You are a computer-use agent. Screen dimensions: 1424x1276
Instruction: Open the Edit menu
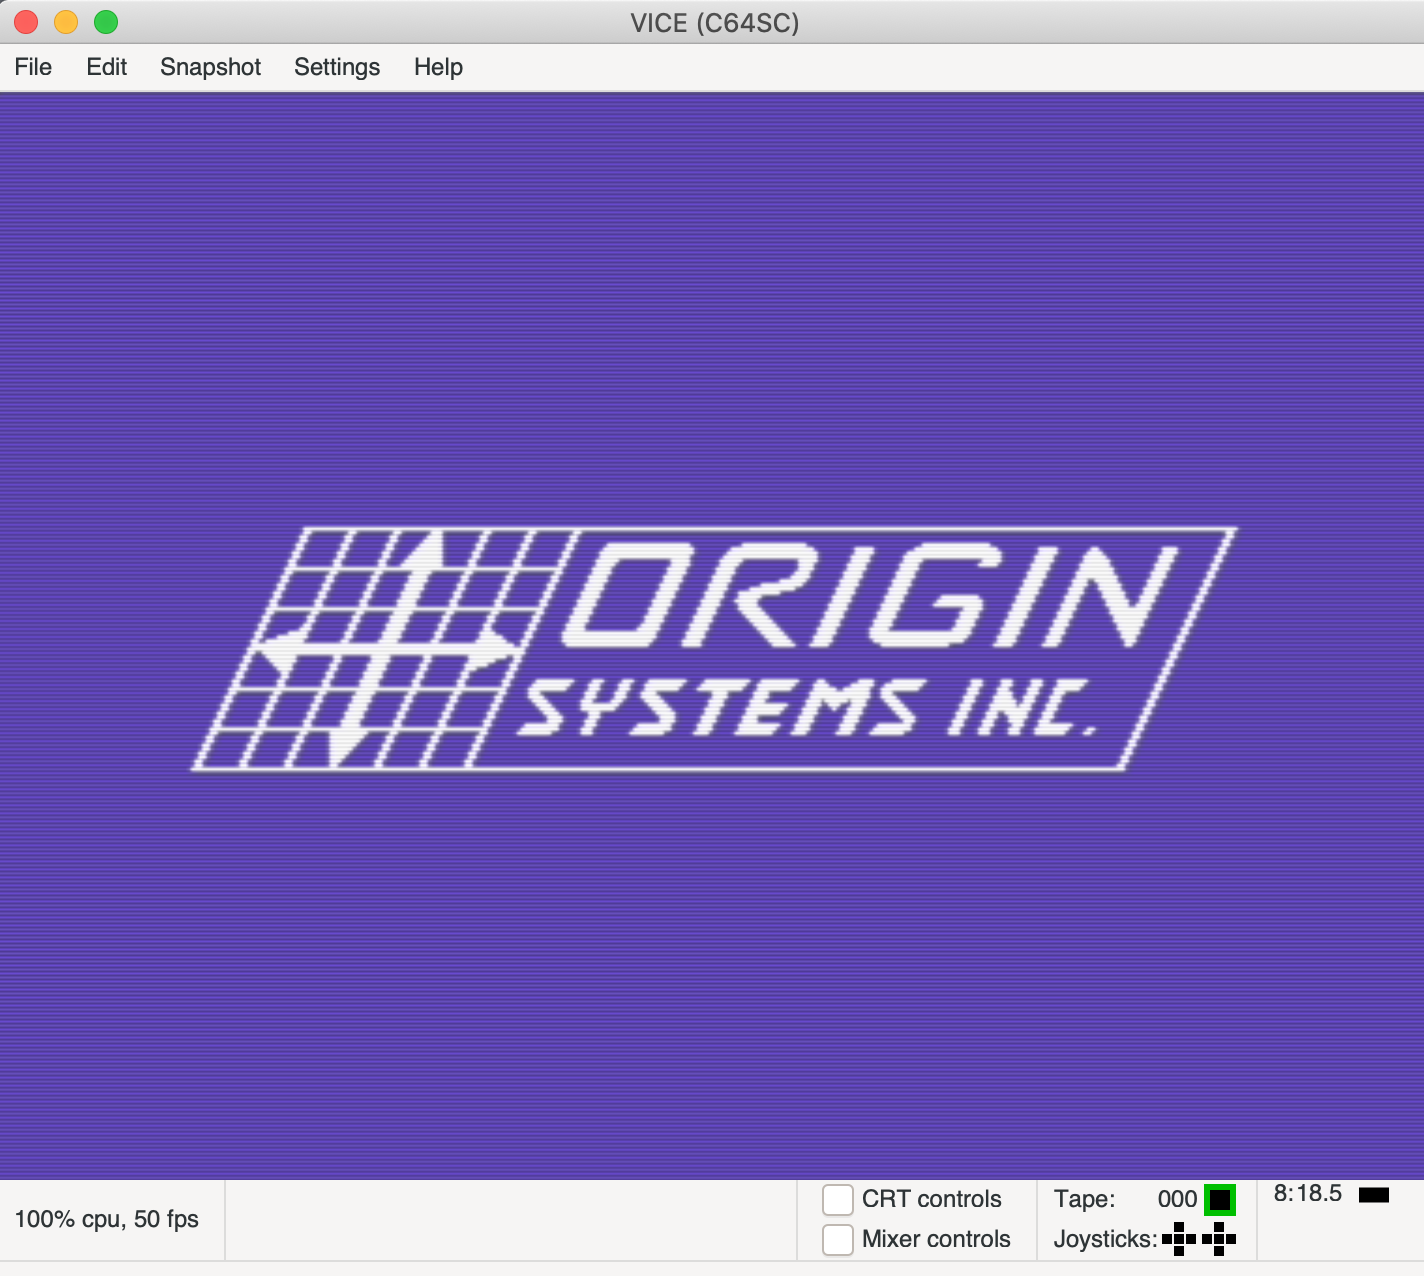[x=106, y=67]
